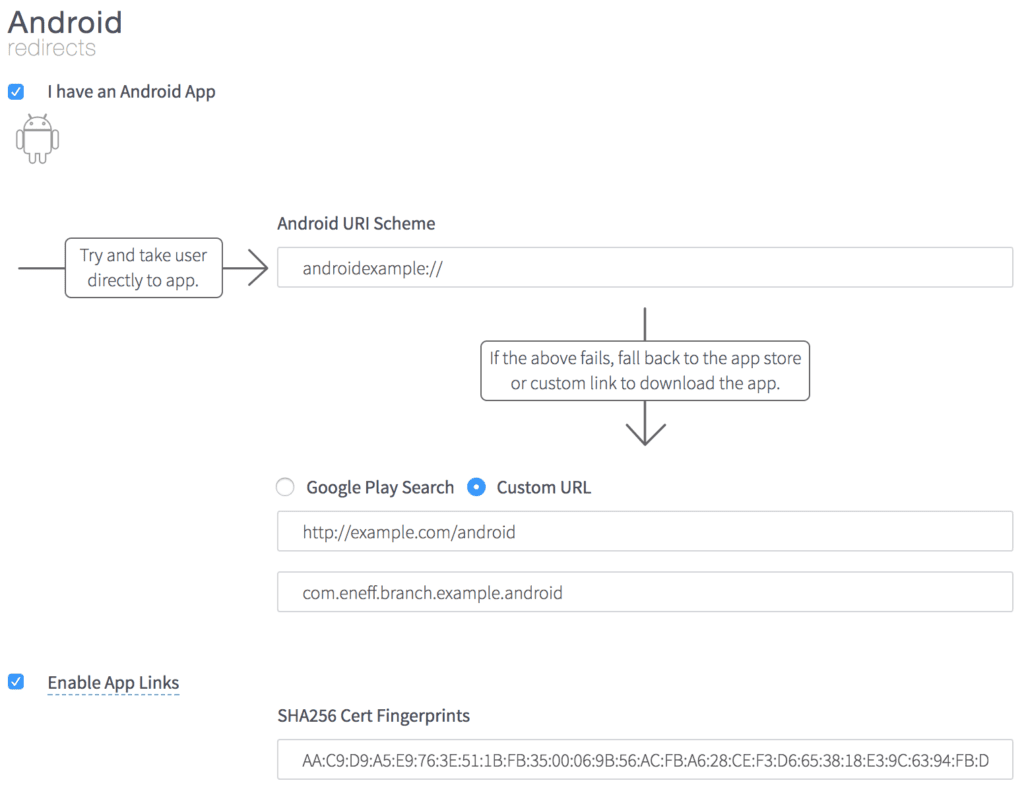Open the 'Enable App Links' underlined link
This screenshot has width=1024, height=793.
tap(113, 682)
